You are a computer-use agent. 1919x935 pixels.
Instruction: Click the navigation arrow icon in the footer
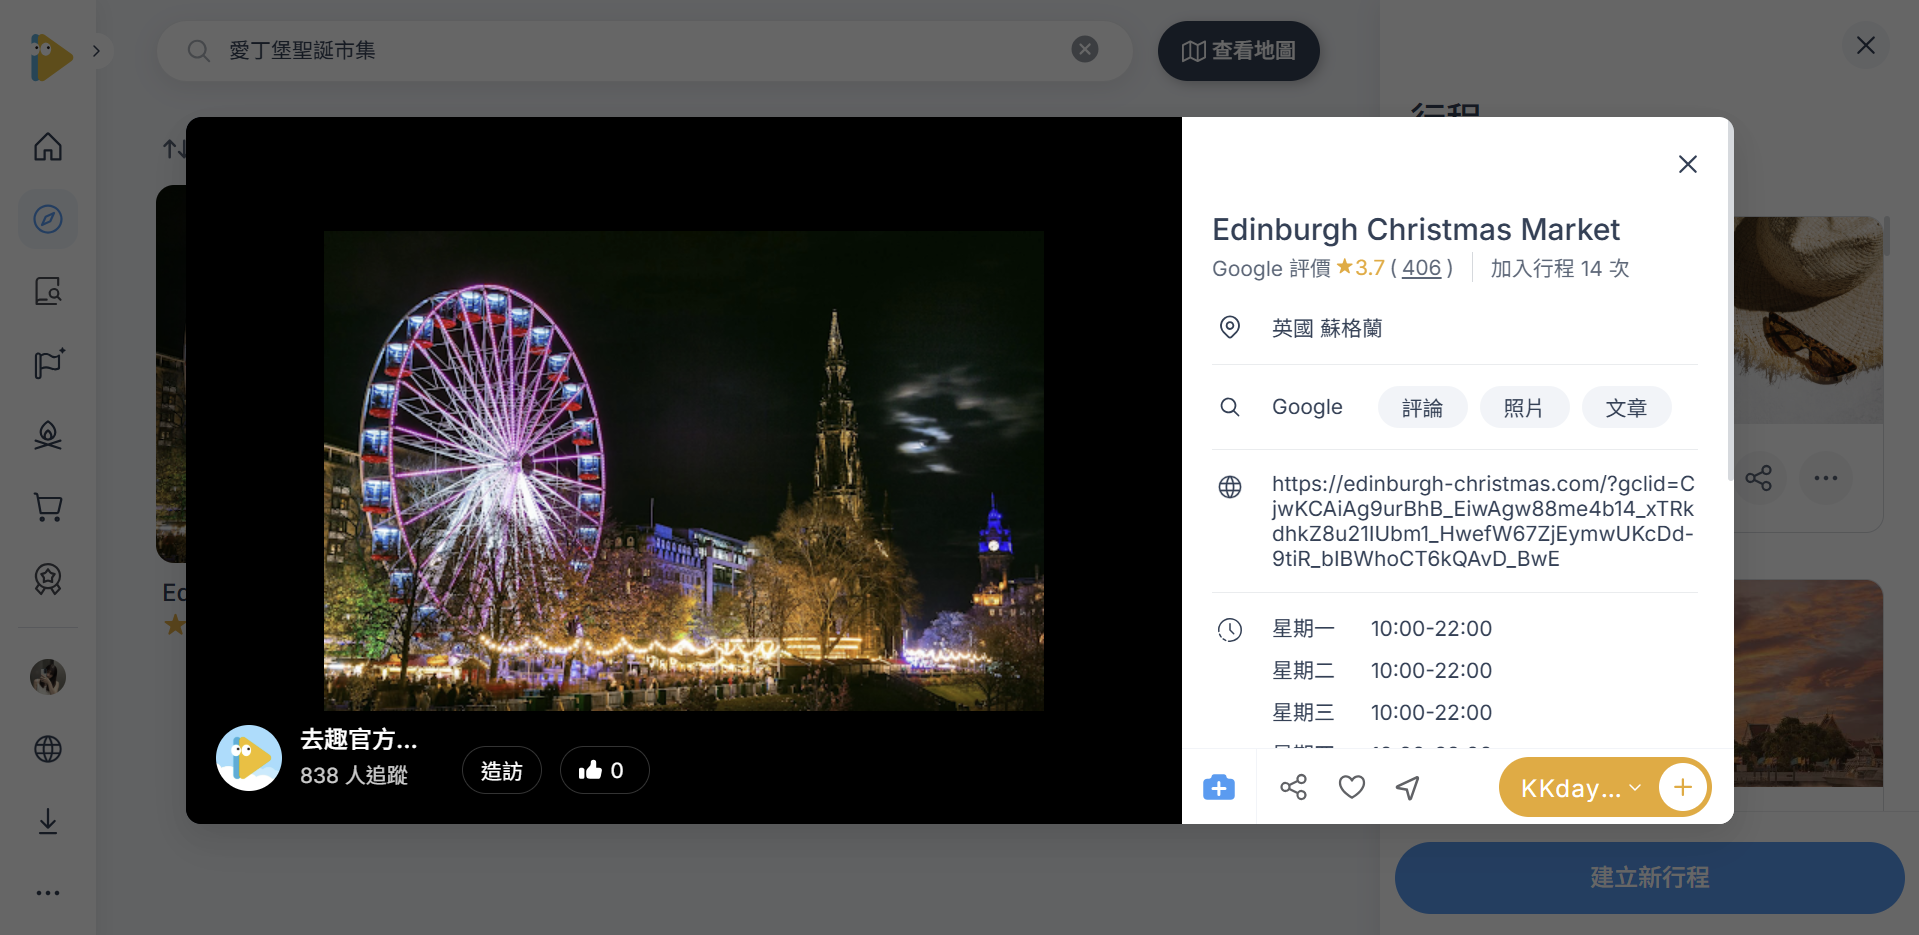[1408, 787]
